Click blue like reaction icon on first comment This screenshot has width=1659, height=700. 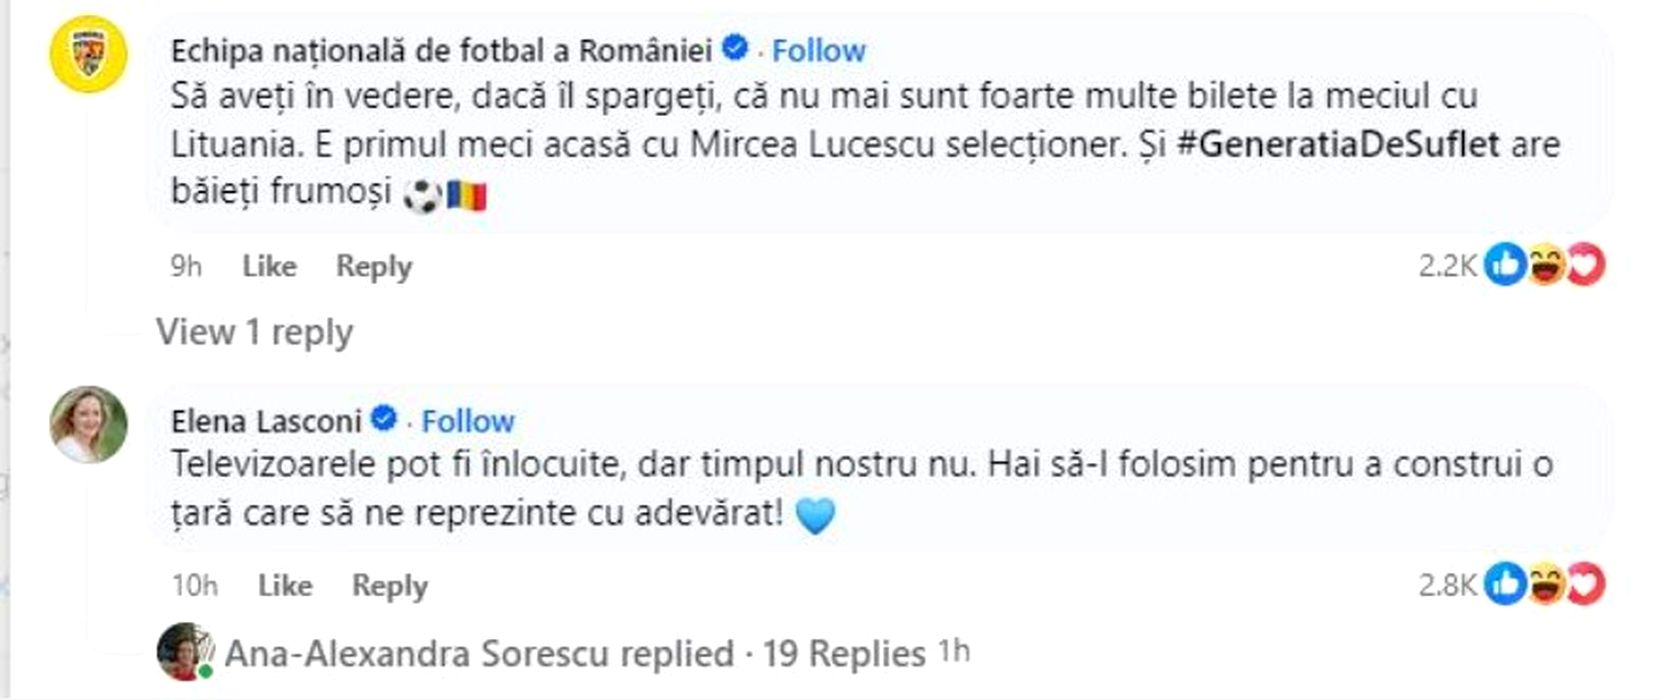pos(1504,265)
